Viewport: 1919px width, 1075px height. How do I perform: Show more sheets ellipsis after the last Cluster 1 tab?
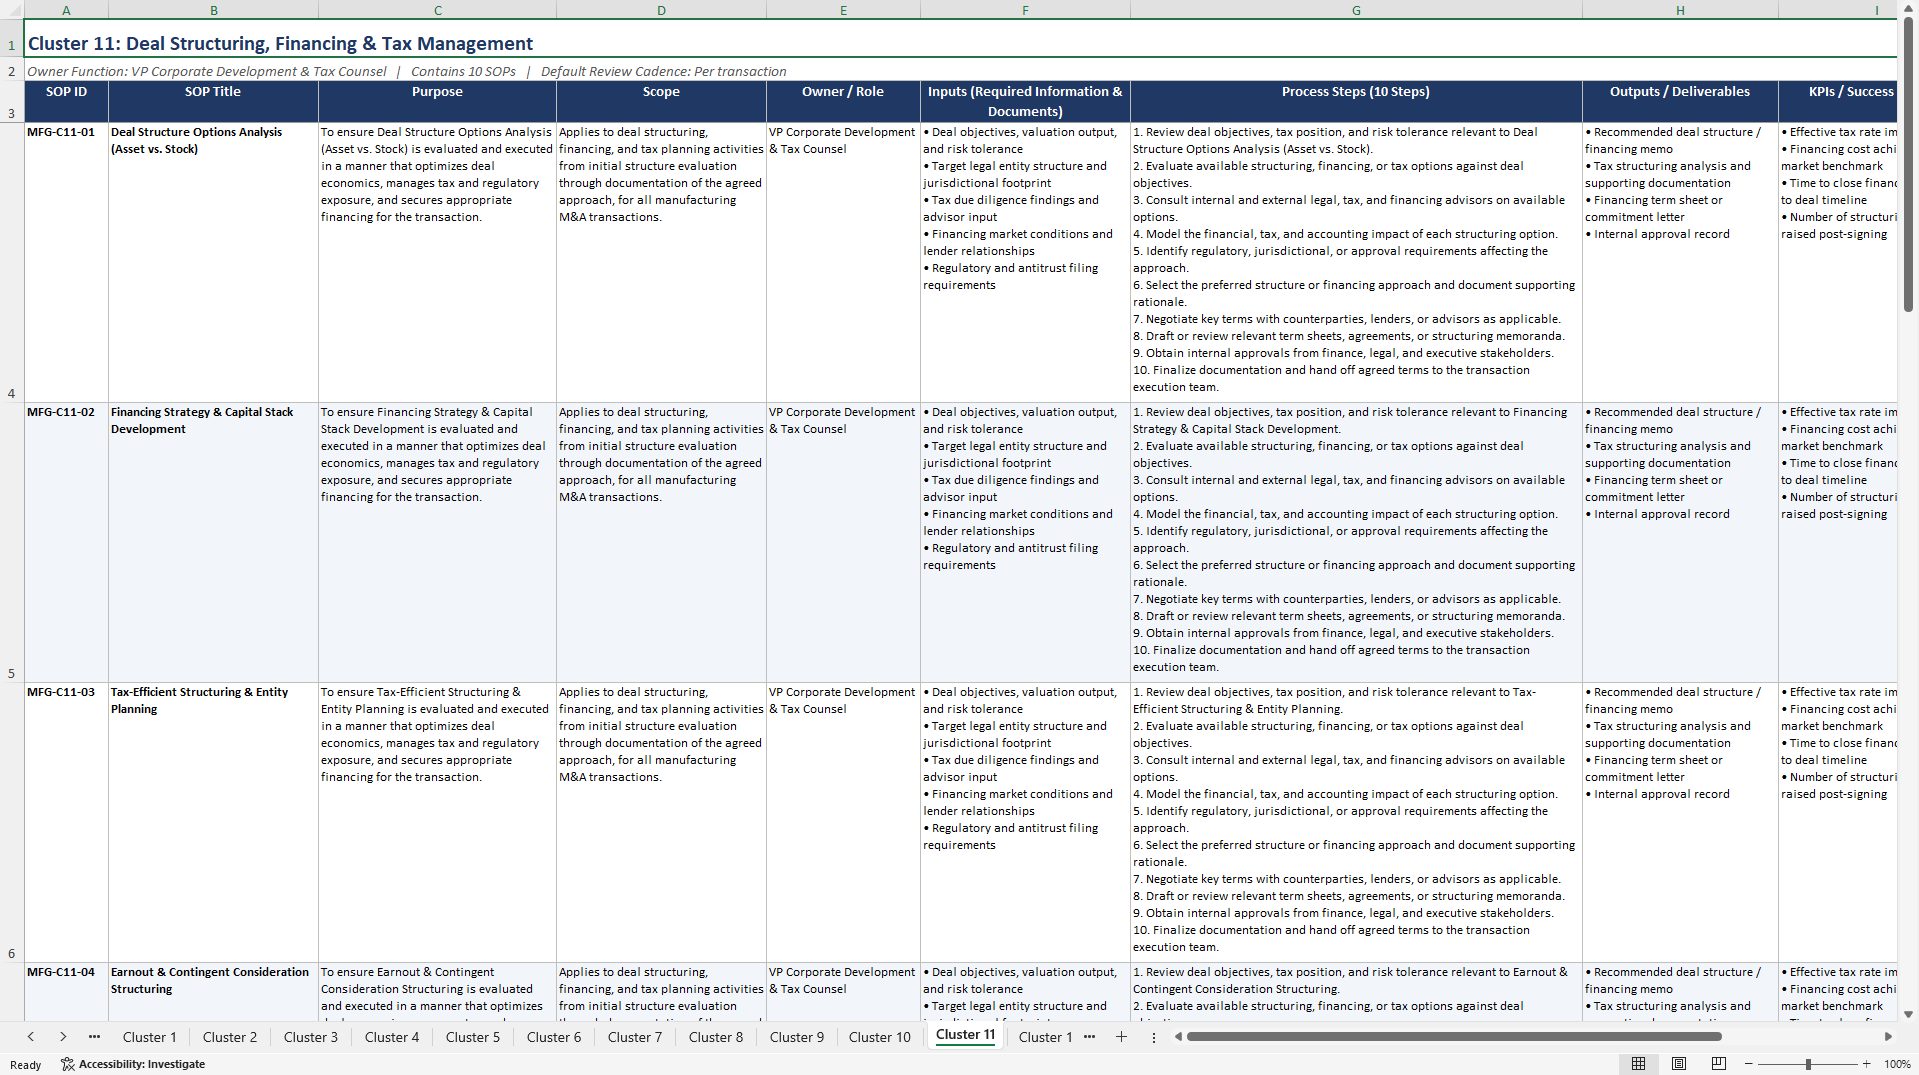coord(1089,1037)
